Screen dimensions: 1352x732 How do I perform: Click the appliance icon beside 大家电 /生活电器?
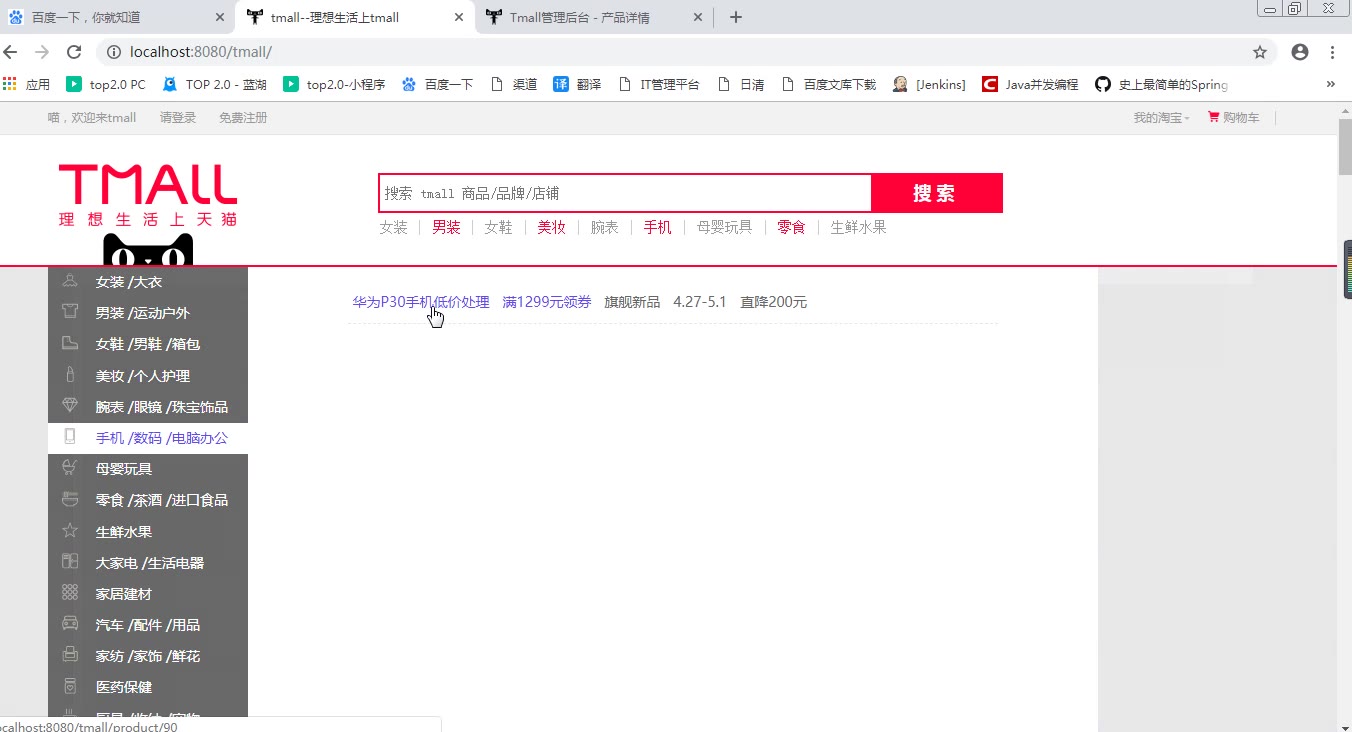70,562
